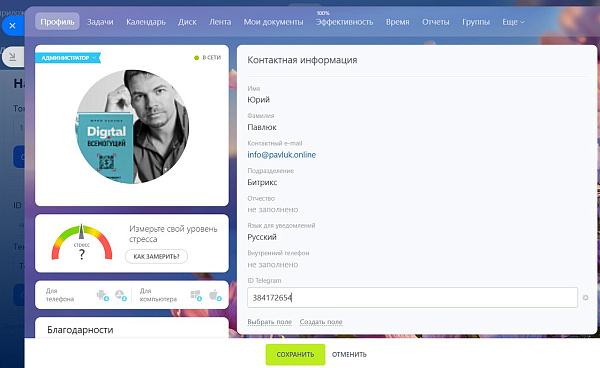600x368 pixels.
Task: Click the collapse arrow icon below the close button
Action: [x=13, y=57]
